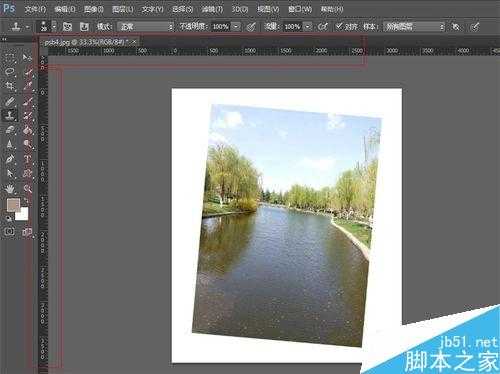Image resolution: width=500 pixels, height=374 pixels.
Task: Open the 样本 sample source dropdown
Action: [x=414, y=27]
